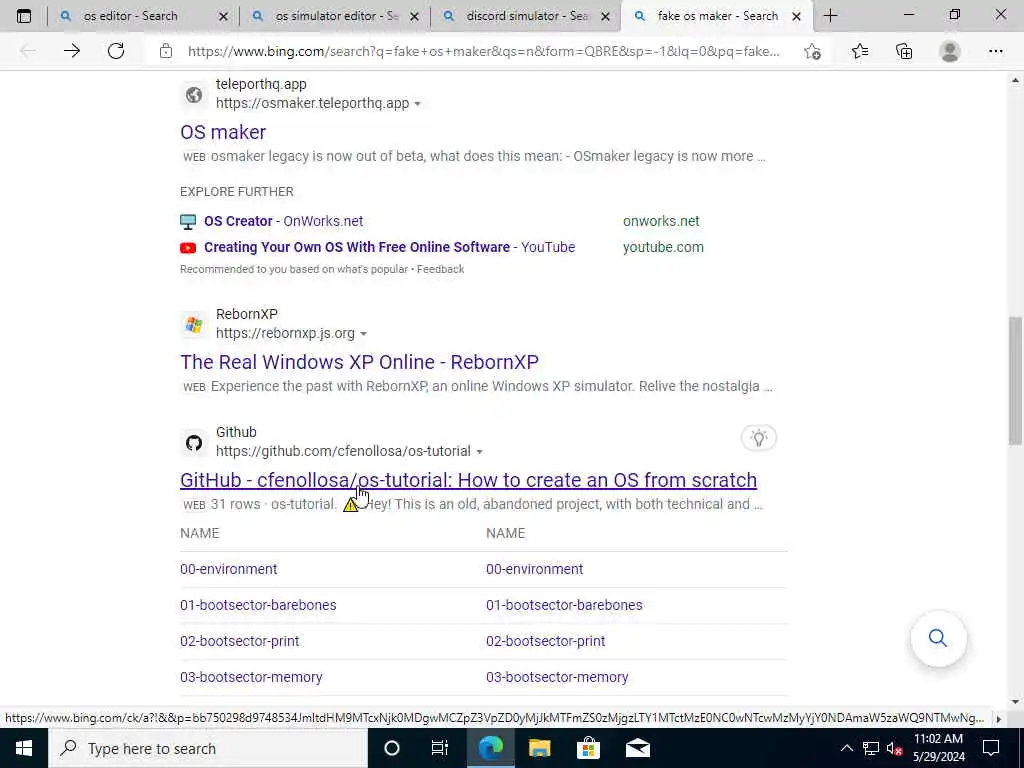
Task: Open left column '00-environment' link
Action: [229, 569]
